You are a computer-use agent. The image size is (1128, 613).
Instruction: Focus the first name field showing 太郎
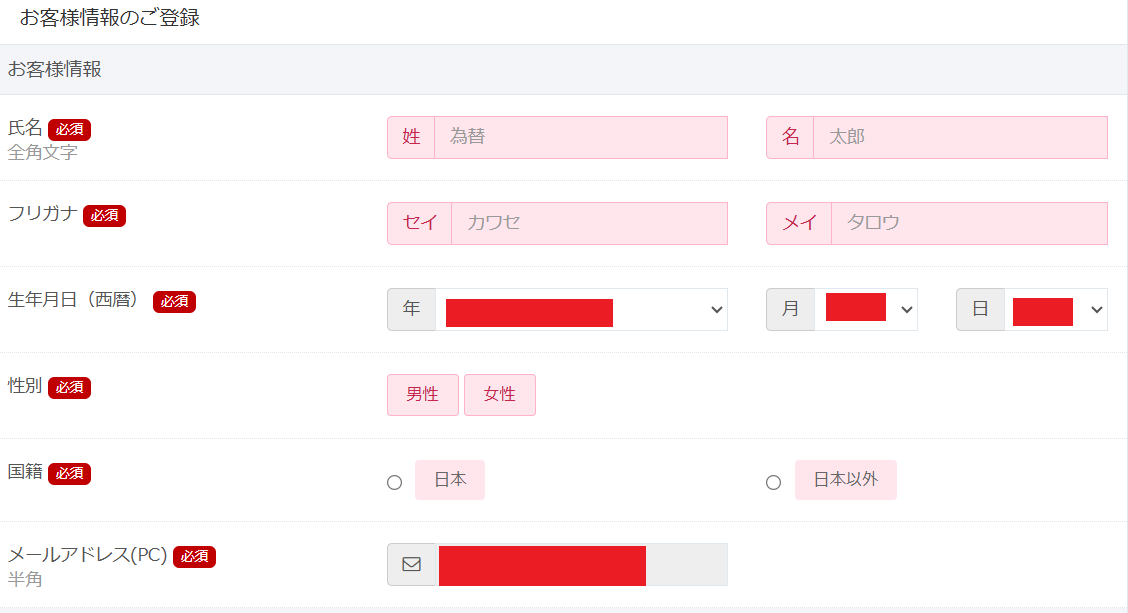960,137
